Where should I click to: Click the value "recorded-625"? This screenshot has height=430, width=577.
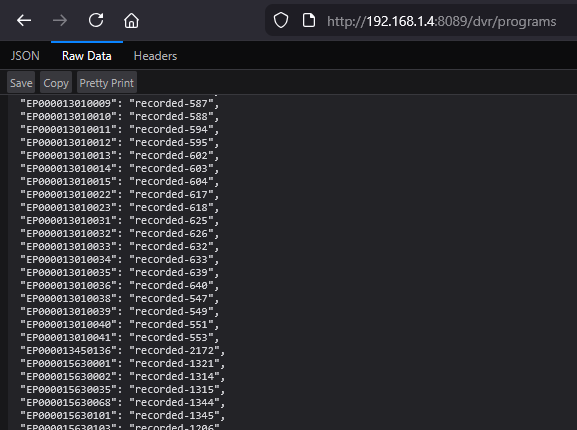coord(171,221)
